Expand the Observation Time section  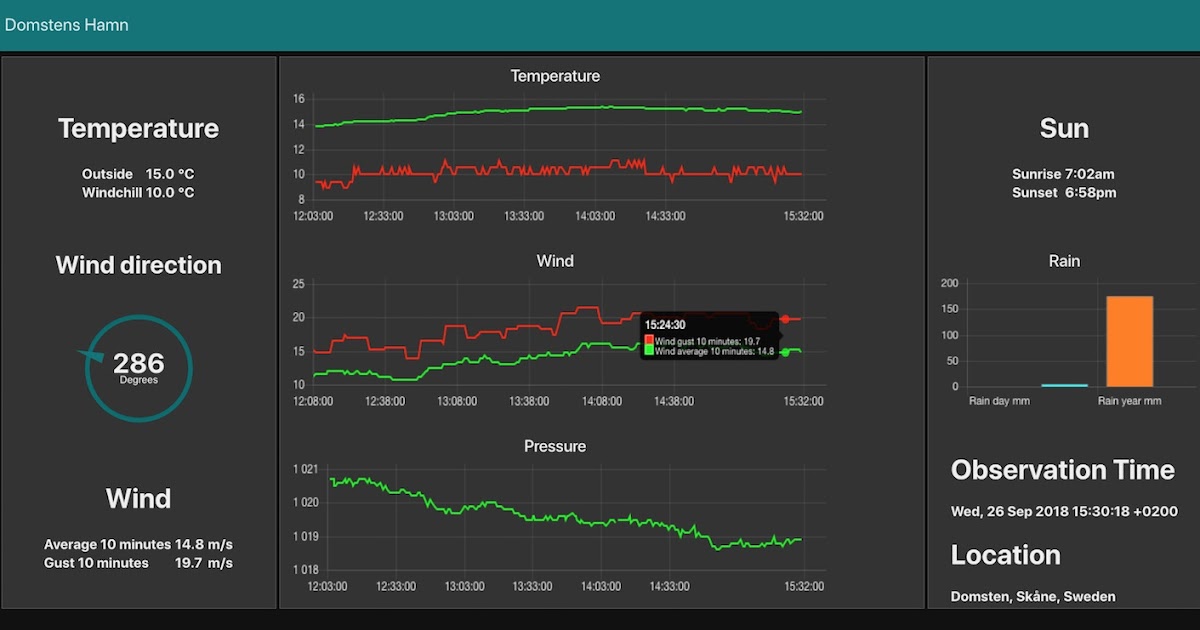click(x=1063, y=469)
